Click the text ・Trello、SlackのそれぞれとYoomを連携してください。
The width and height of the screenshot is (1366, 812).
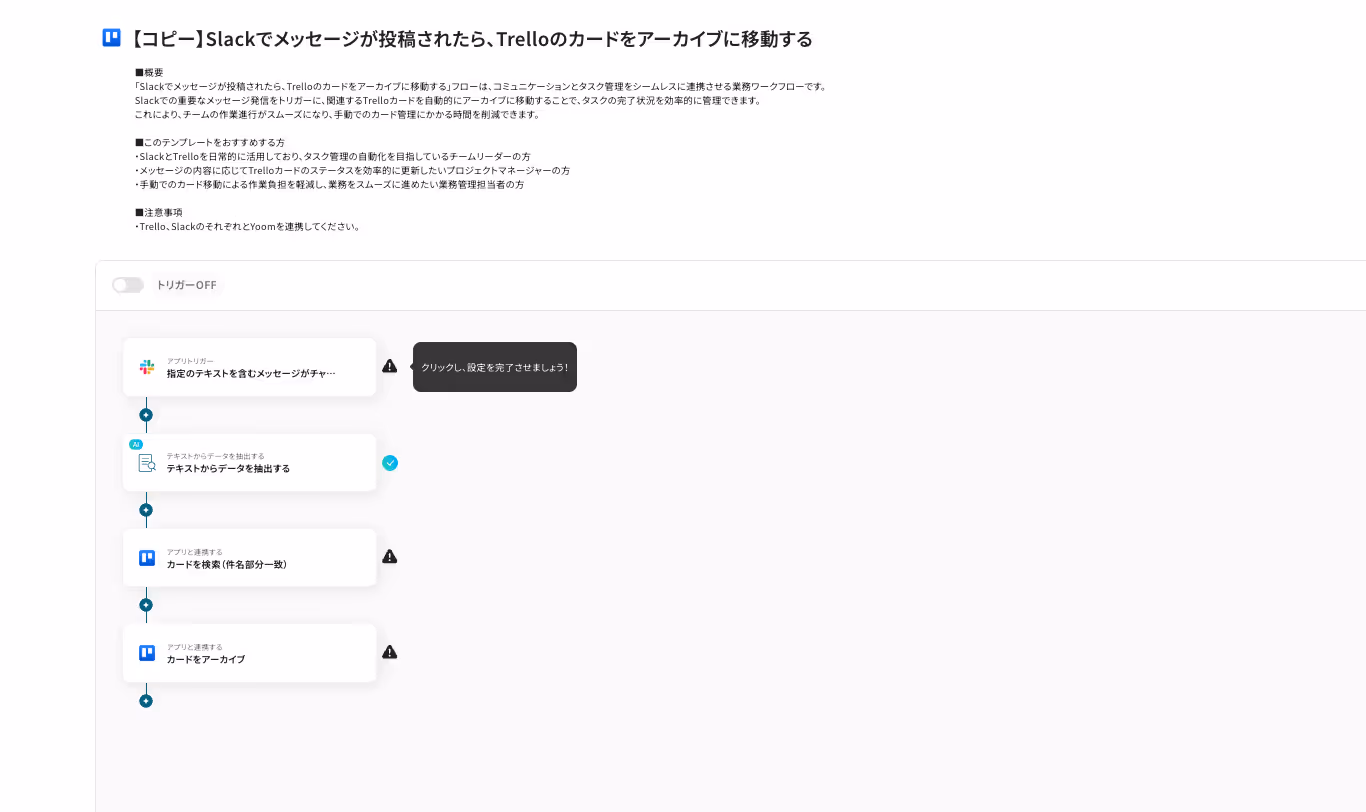click(x=248, y=226)
